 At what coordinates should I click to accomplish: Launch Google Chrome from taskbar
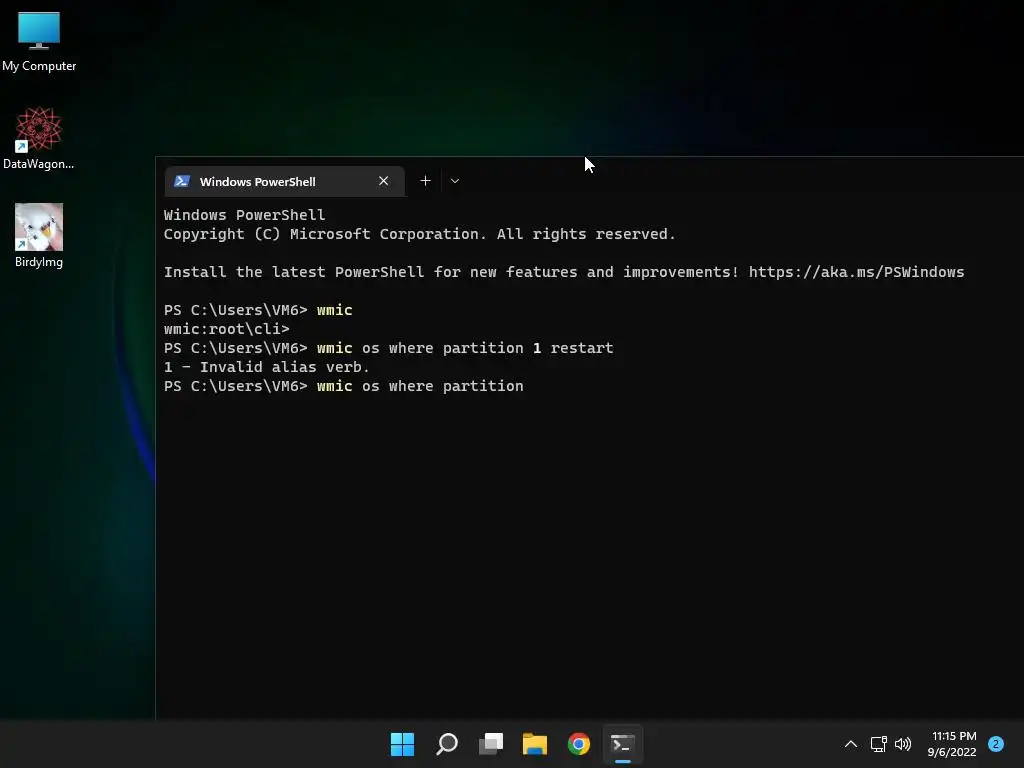[x=579, y=744]
